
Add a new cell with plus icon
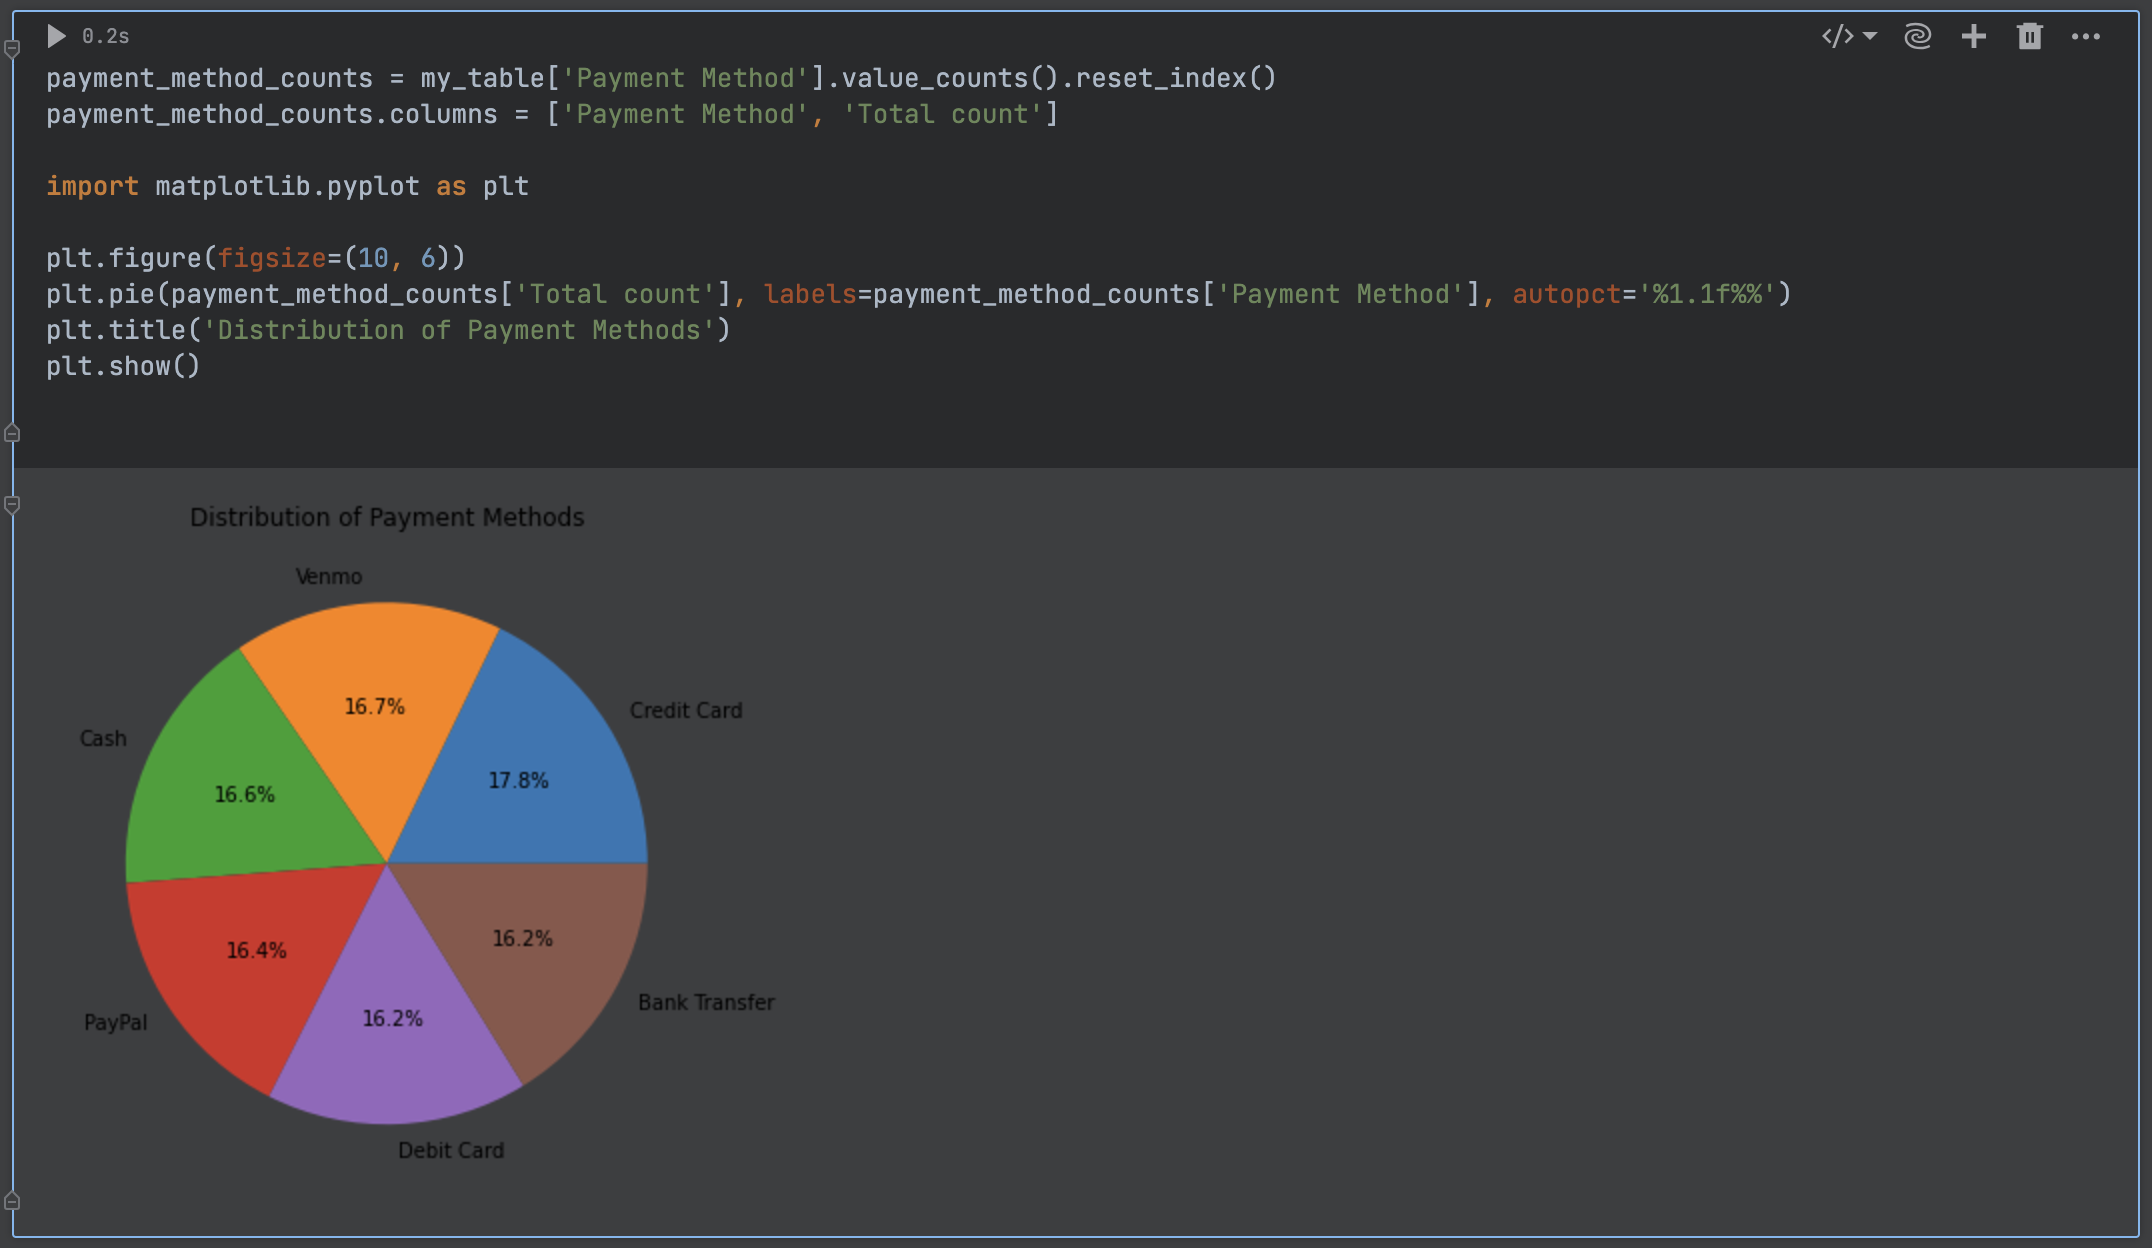[x=1973, y=37]
